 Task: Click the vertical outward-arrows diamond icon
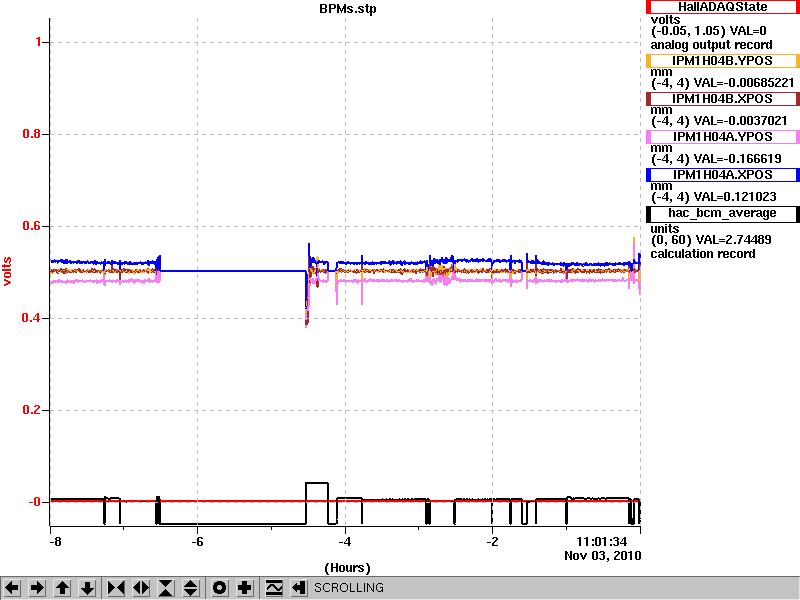coord(190,588)
